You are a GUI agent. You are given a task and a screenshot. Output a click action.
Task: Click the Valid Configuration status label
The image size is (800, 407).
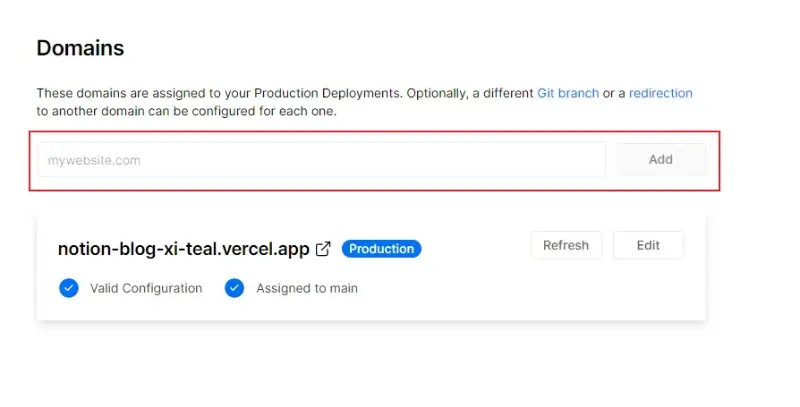pos(146,288)
